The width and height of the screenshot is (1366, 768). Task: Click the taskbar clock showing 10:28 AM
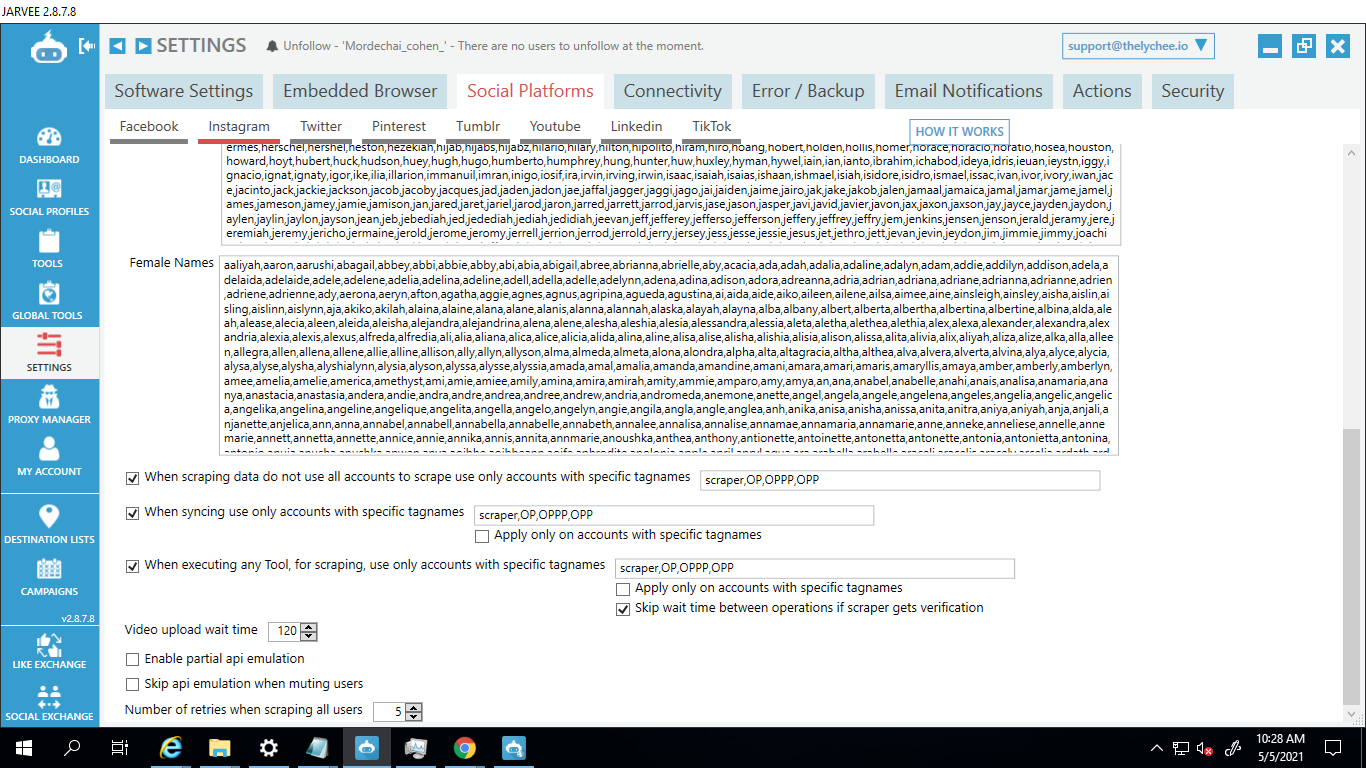click(1280, 747)
